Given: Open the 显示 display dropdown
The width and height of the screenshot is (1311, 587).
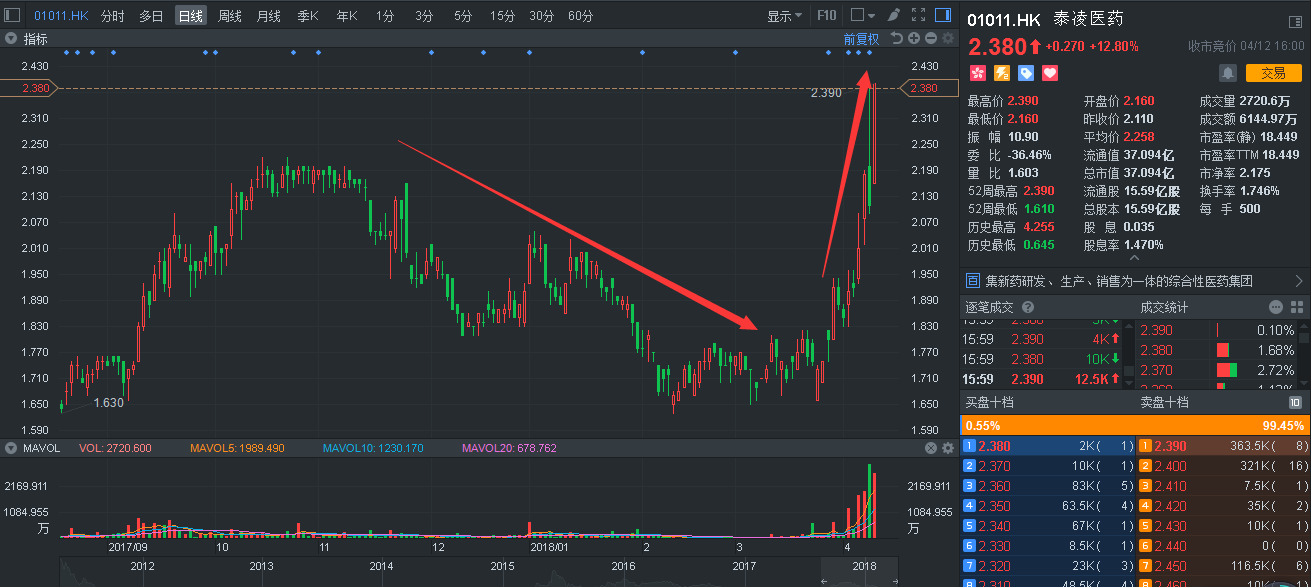Looking at the screenshot, I should (x=785, y=16).
